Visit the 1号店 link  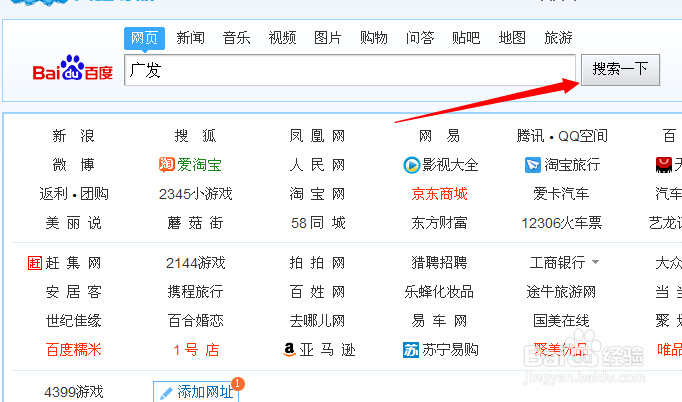(x=196, y=350)
